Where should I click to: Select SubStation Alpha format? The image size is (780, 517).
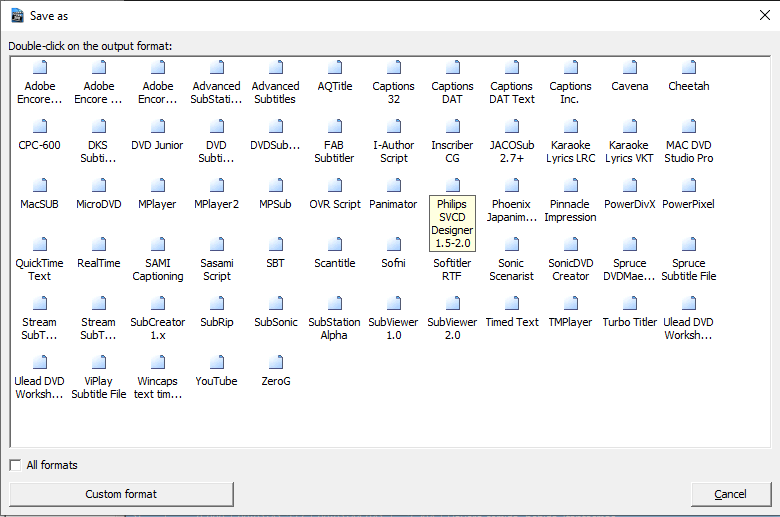pos(335,319)
